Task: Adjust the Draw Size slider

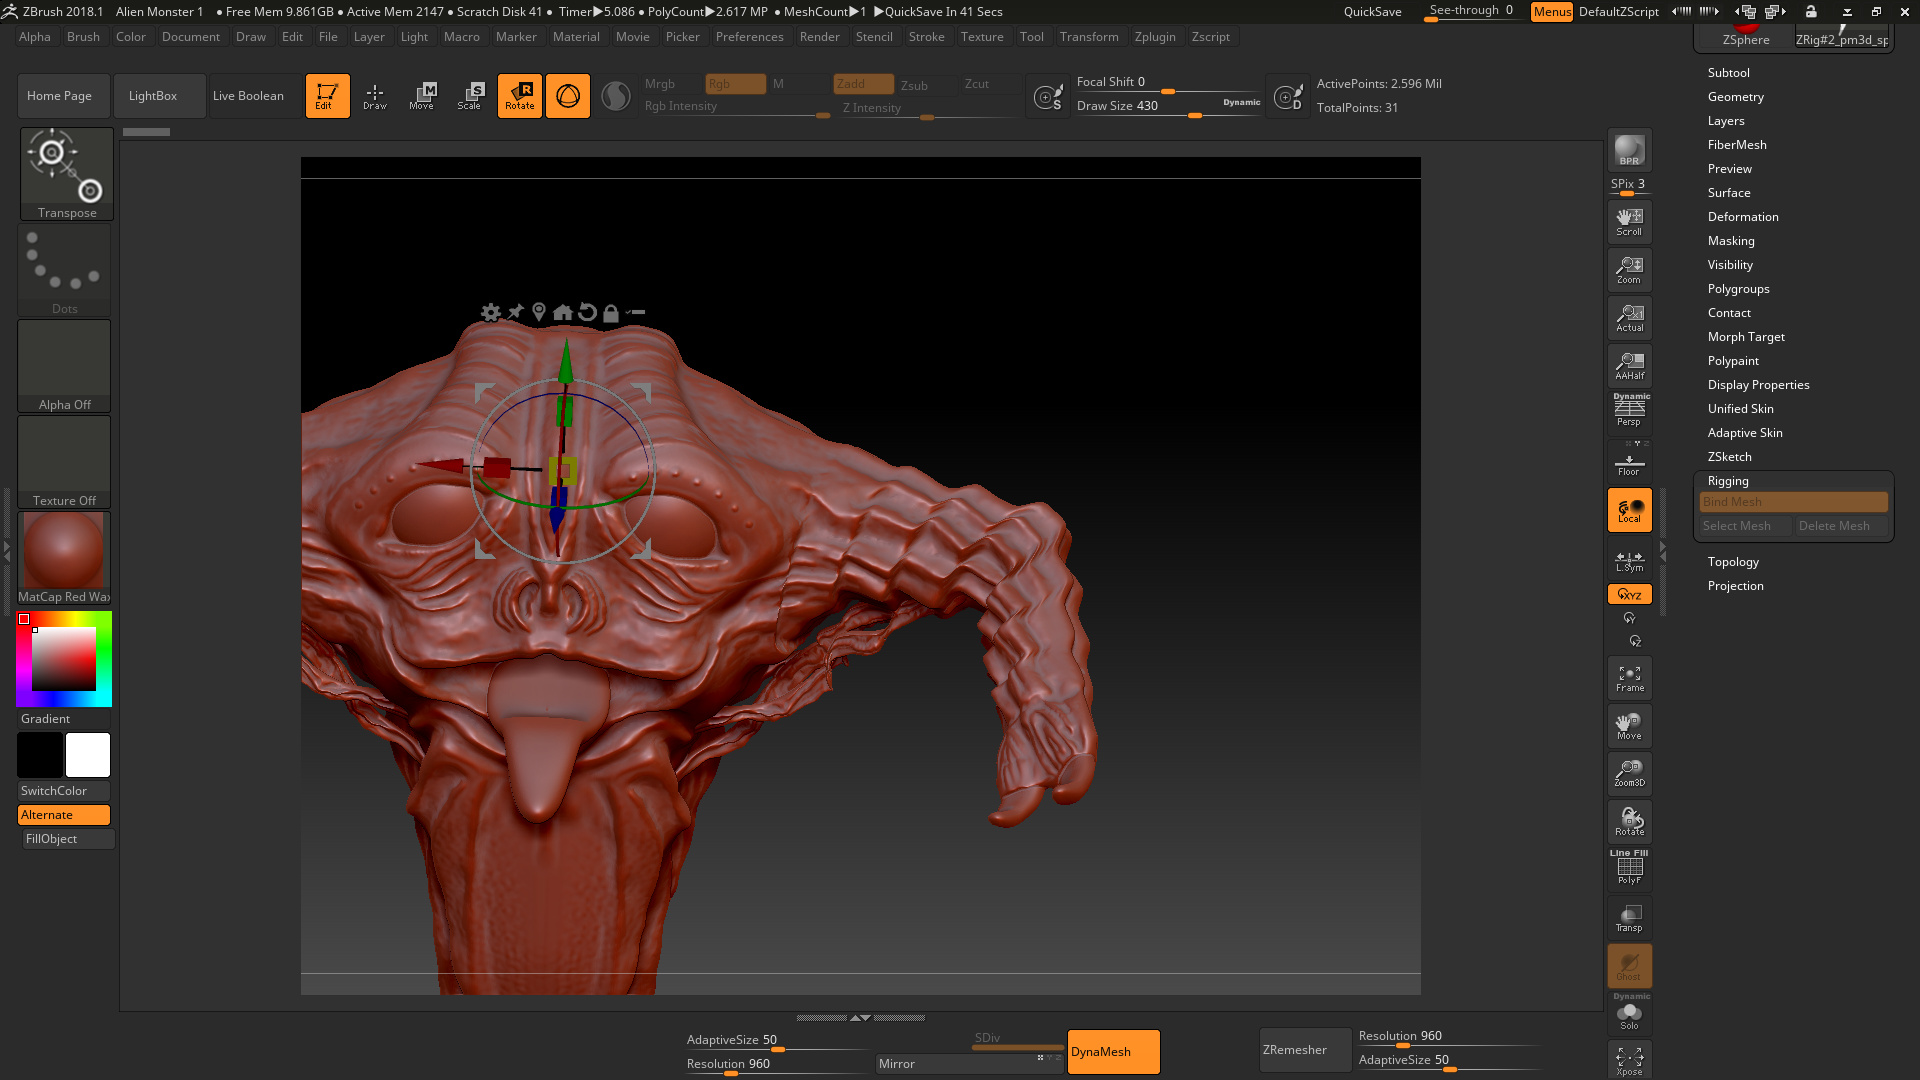Action: point(1168,107)
